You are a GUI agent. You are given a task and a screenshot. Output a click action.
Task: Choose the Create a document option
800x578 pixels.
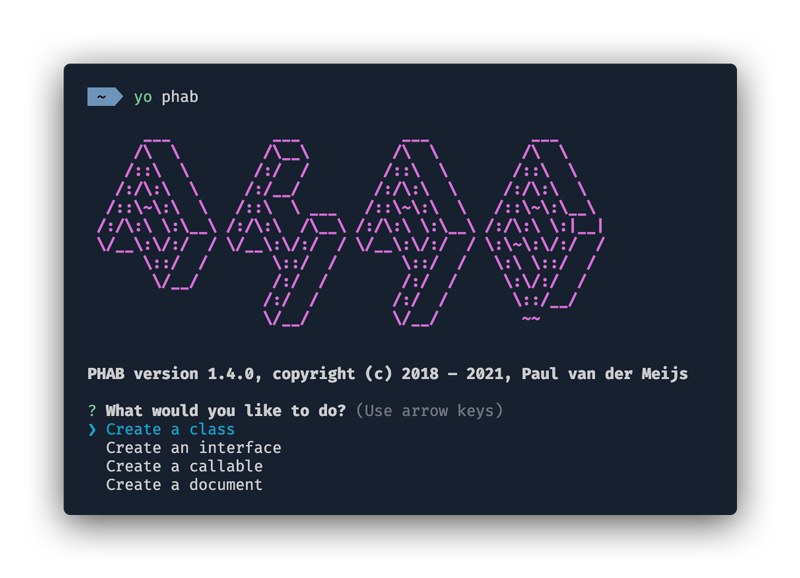184,485
